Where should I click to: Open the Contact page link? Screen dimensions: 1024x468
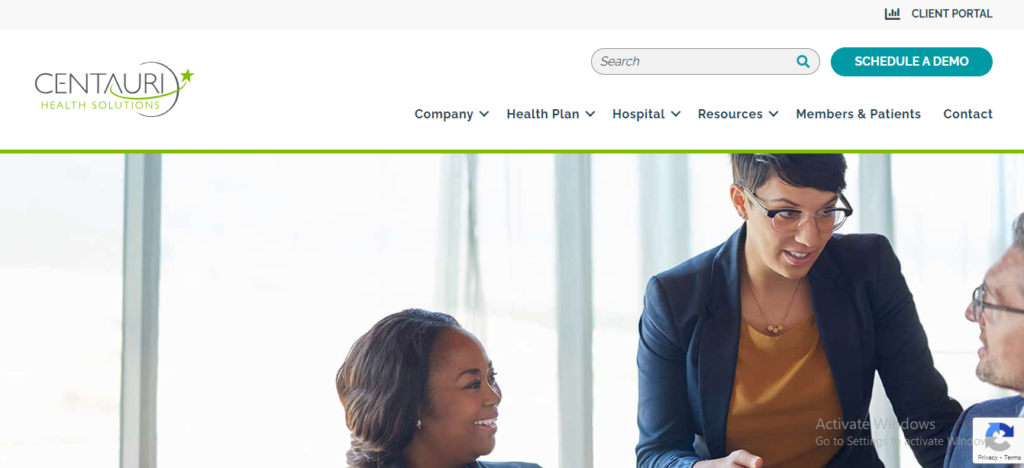[x=968, y=114]
